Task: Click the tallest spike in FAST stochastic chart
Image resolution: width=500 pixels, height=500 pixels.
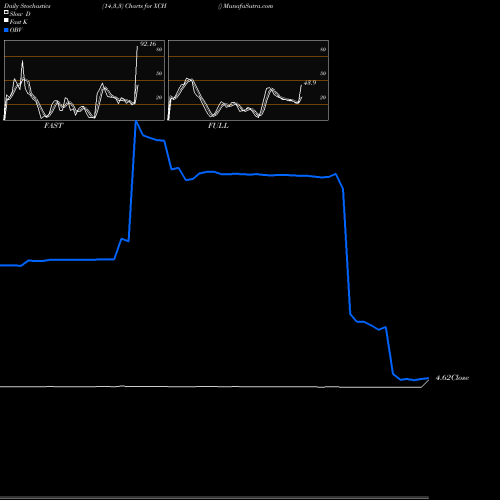Action: (137, 47)
